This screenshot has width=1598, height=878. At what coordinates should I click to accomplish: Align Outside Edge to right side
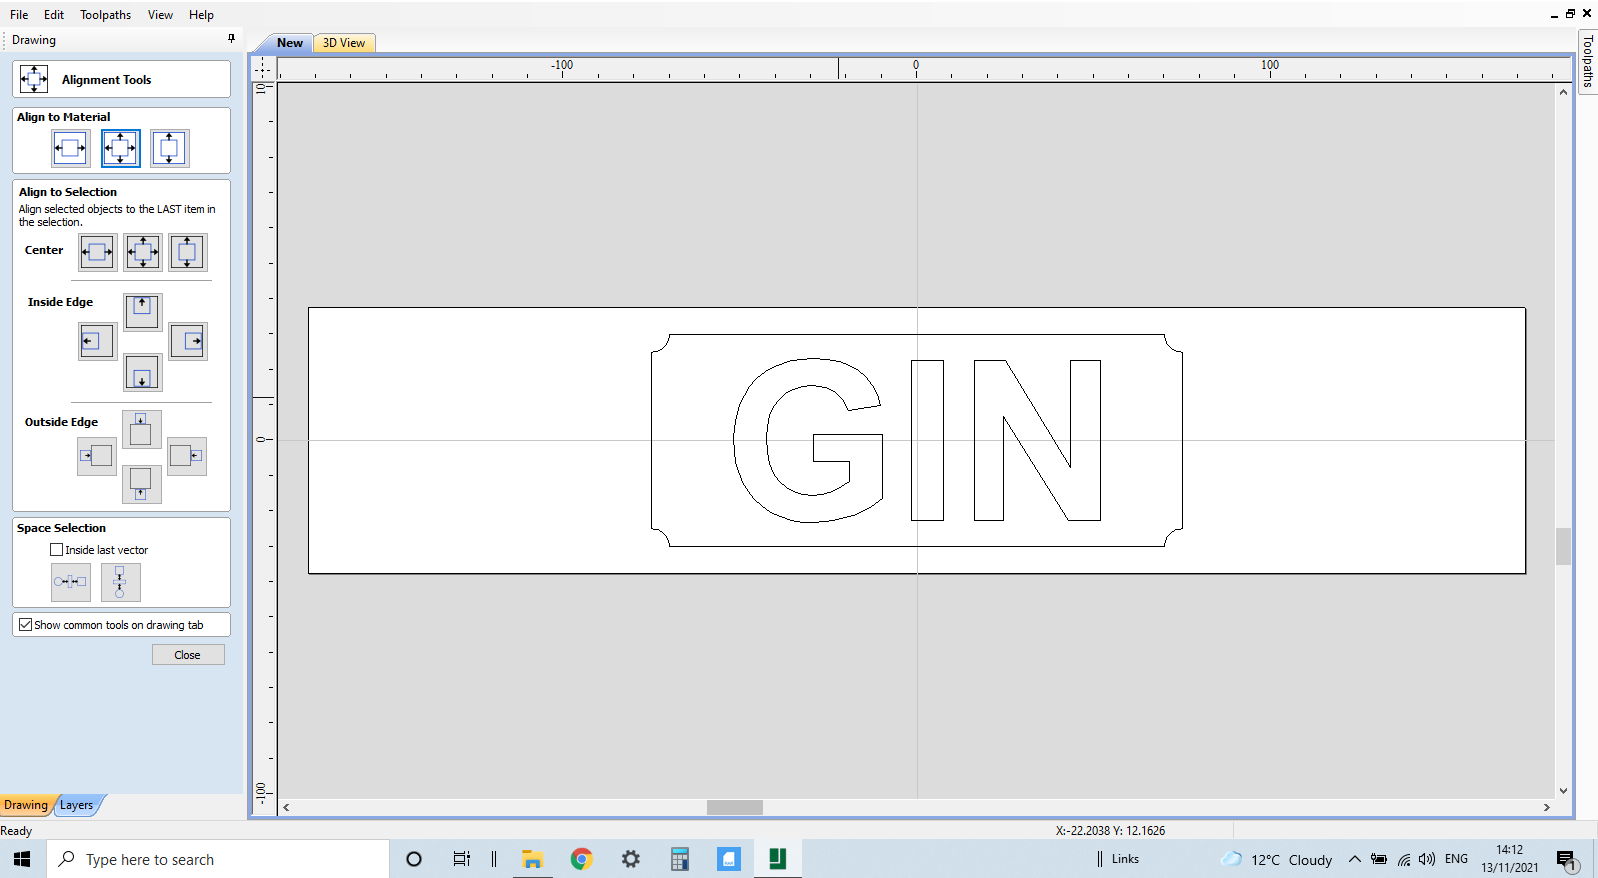[x=186, y=456]
